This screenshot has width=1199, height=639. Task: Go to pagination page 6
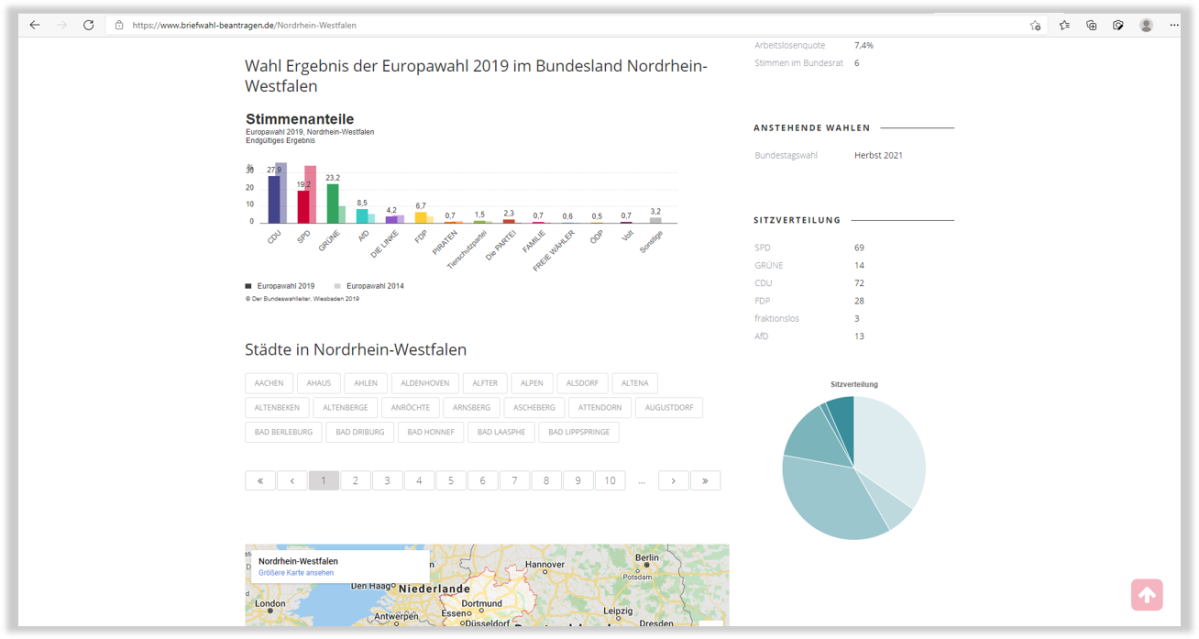coord(483,481)
